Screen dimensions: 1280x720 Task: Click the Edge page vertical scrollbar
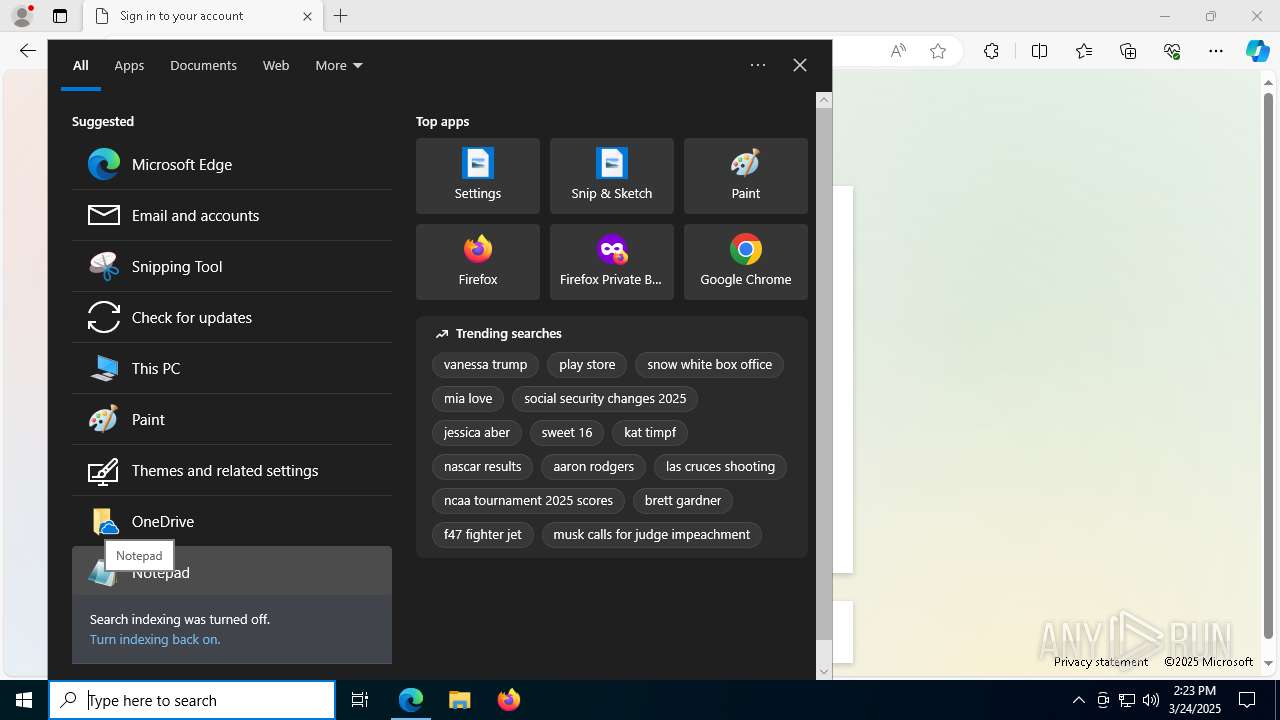click(1269, 365)
